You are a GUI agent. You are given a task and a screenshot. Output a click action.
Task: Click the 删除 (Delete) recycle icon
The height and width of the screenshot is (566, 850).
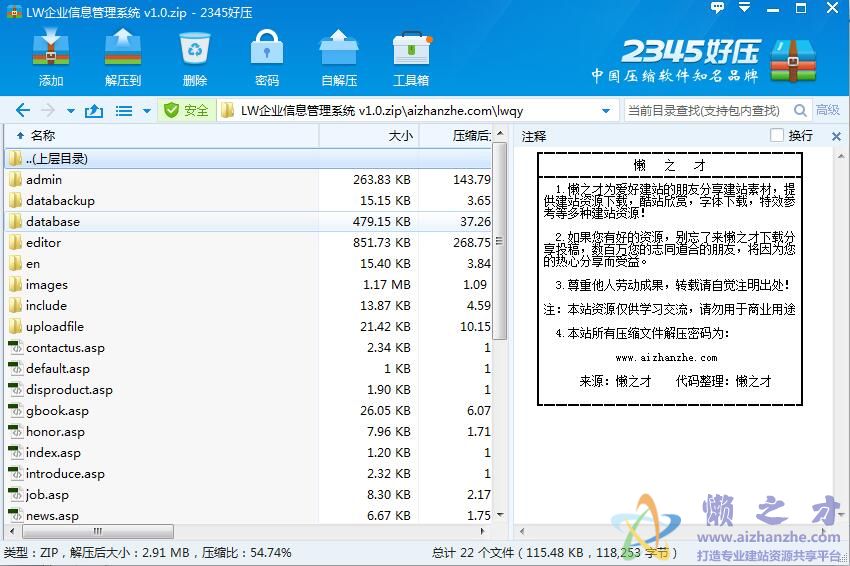pyautogui.click(x=195, y=58)
